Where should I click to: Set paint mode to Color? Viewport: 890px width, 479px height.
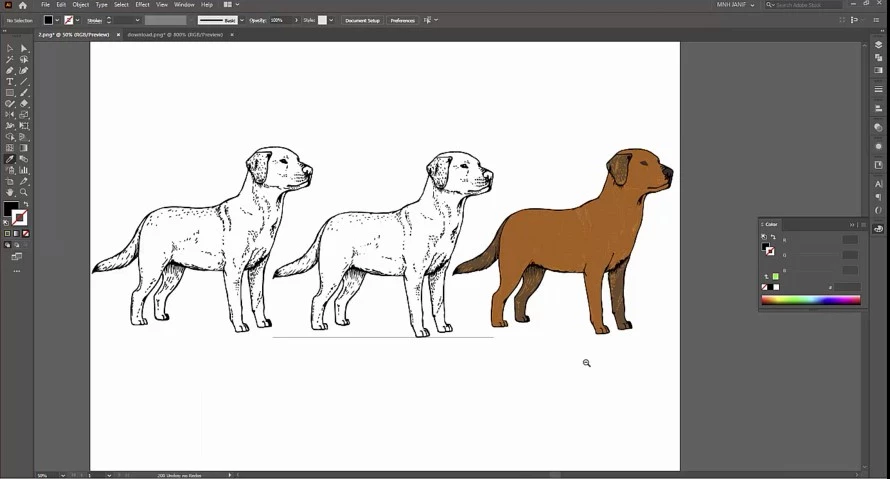7,233
